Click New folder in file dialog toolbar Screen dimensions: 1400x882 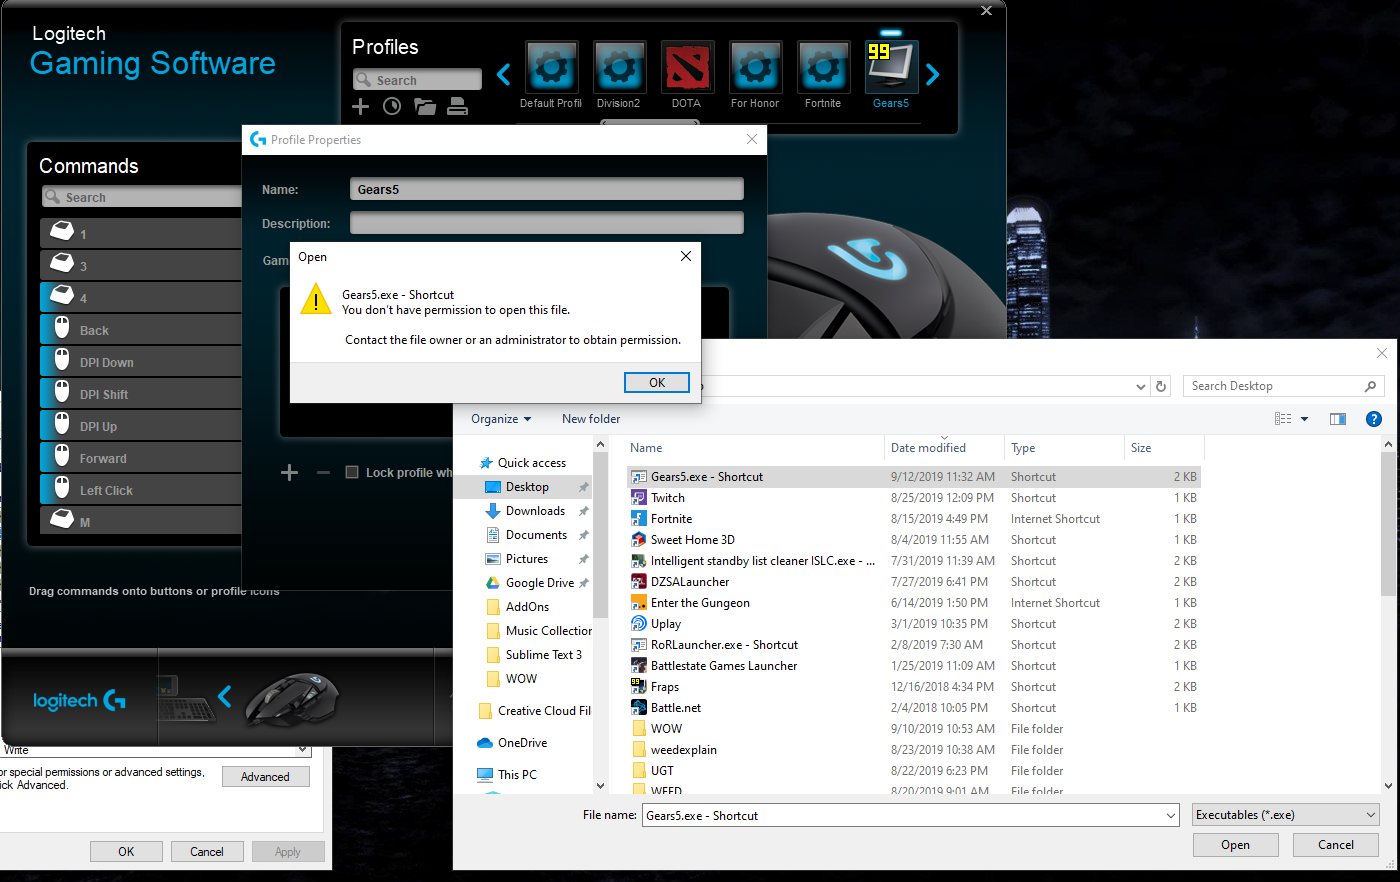[x=591, y=419]
